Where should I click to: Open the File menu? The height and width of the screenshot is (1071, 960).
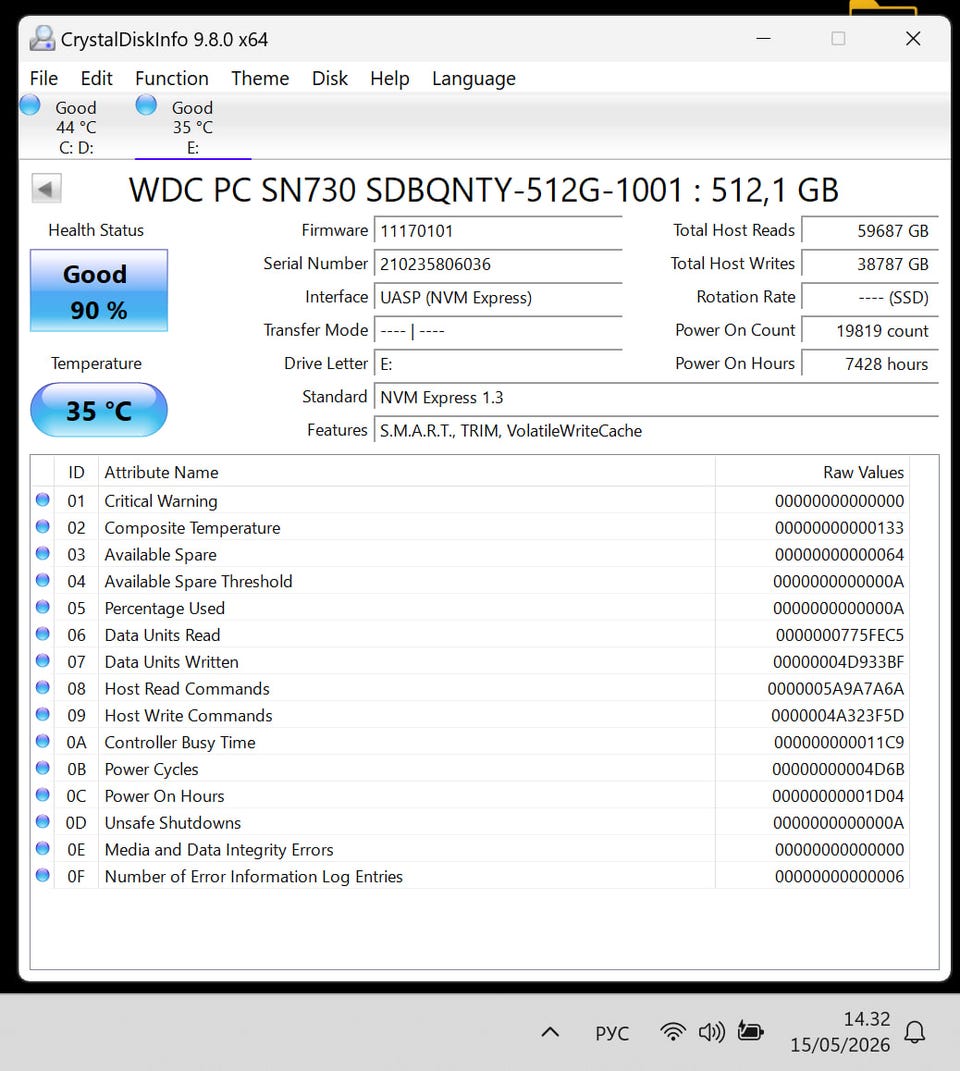44,79
